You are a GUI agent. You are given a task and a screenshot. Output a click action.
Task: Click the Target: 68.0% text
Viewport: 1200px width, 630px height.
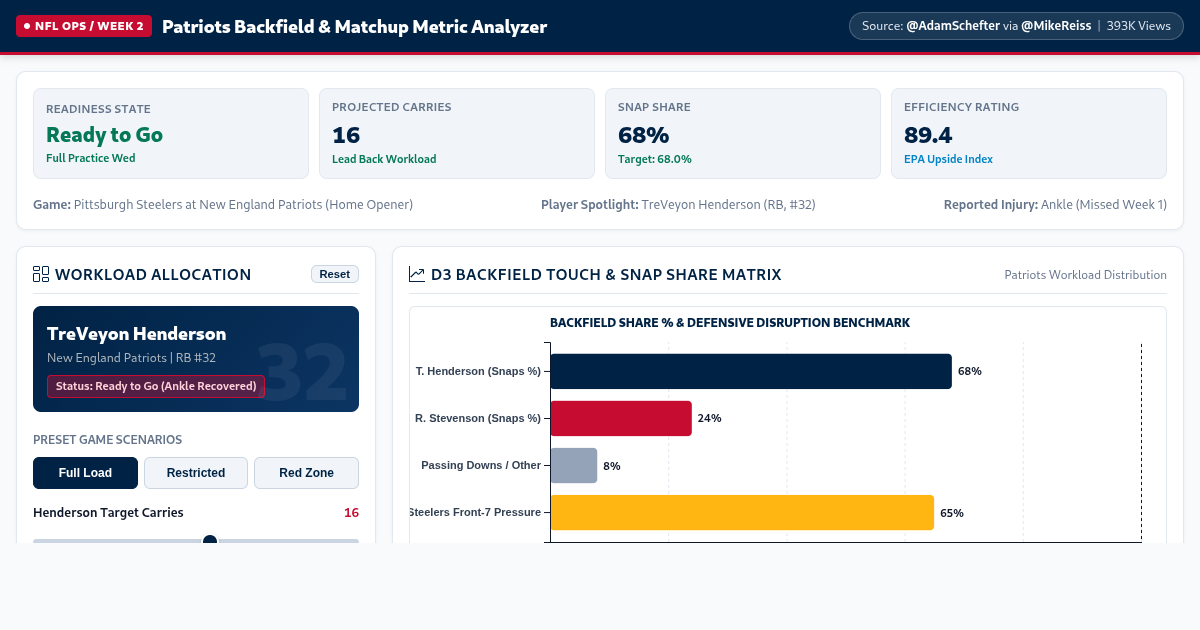(655, 159)
